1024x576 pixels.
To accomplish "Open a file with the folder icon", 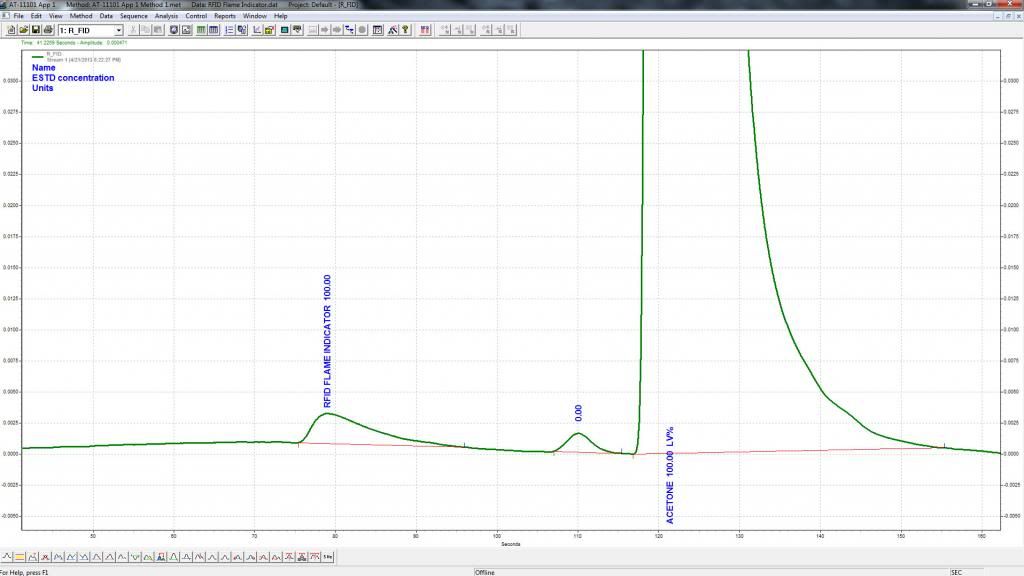I will pos(23,30).
